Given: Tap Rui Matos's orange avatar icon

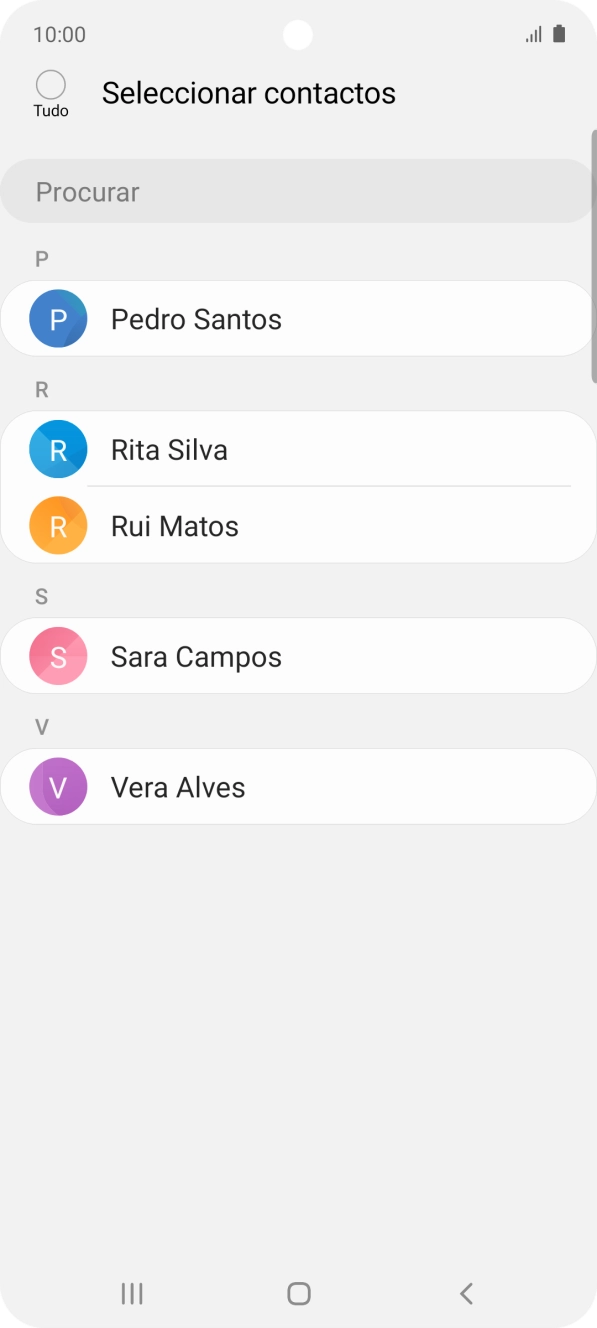Looking at the screenshot, I should click(57, 525).
